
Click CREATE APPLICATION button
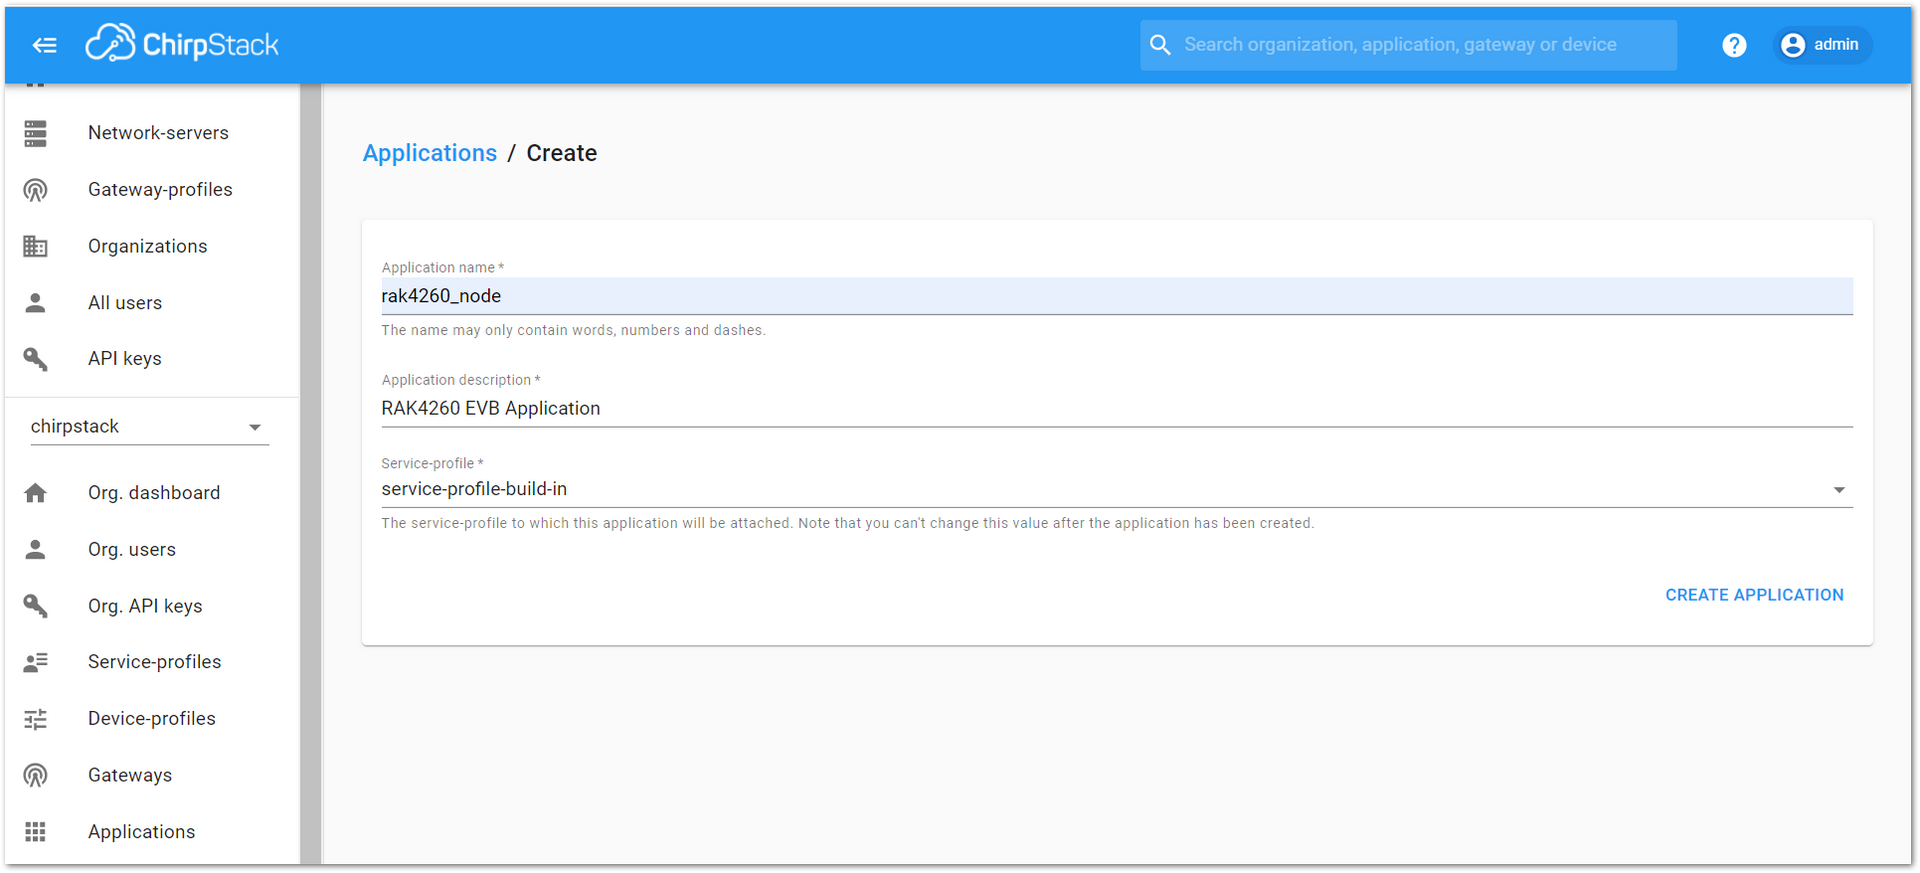pyautogui.click(x=1754, y=595)
